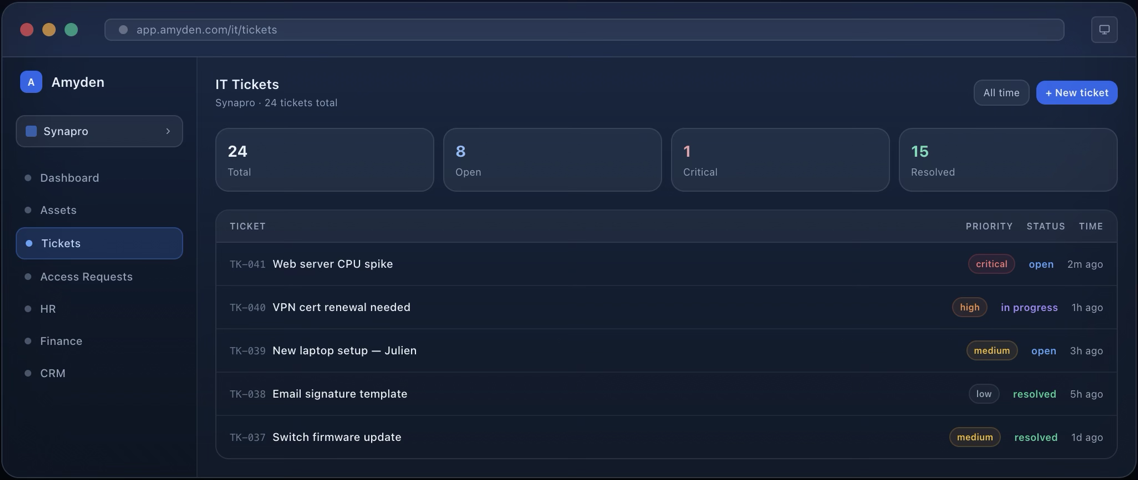Click ticket ID TK-039
Viewport: 1138px width, 480px height.
[x=247, y=351]
